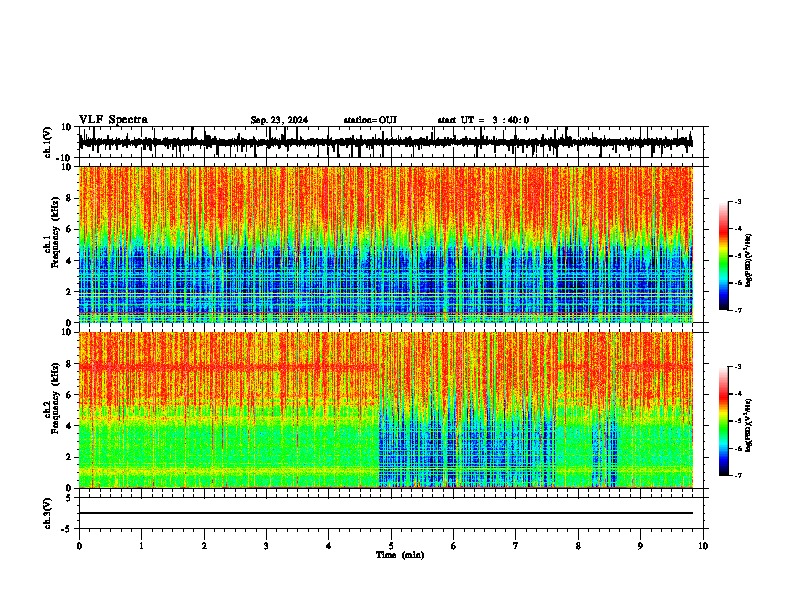
Task: Click the "station=OUI" header label
Action: 370,120
